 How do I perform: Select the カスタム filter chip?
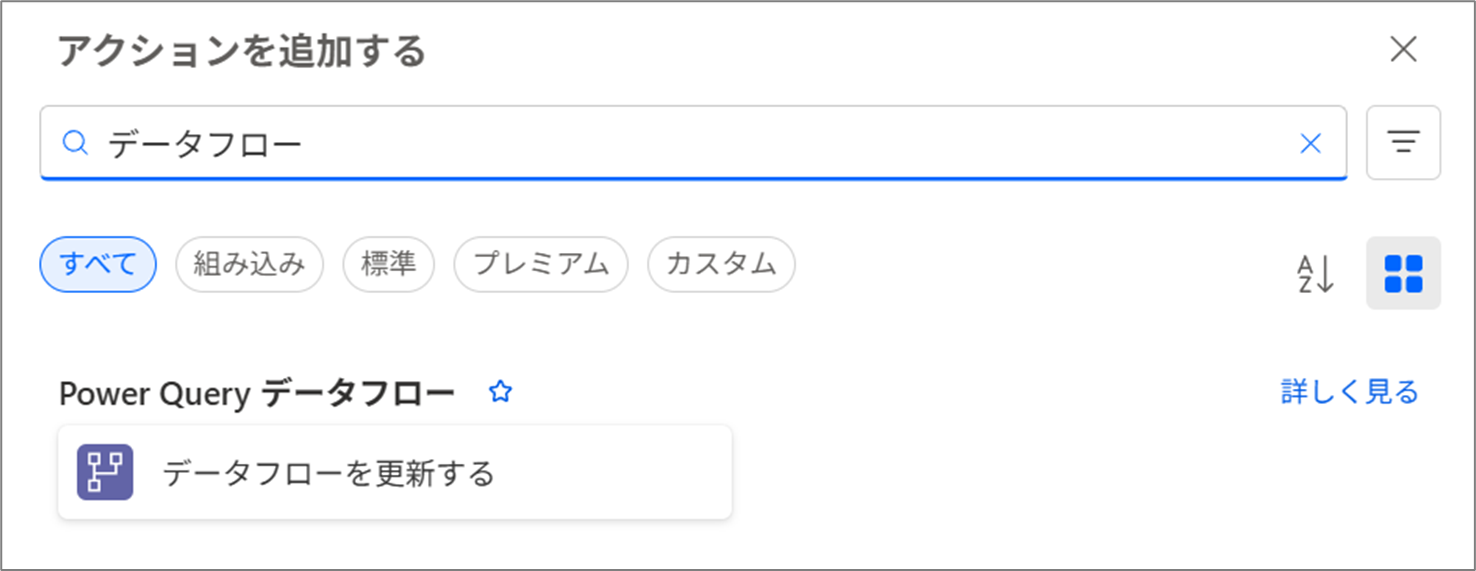(x=721, y=264)
